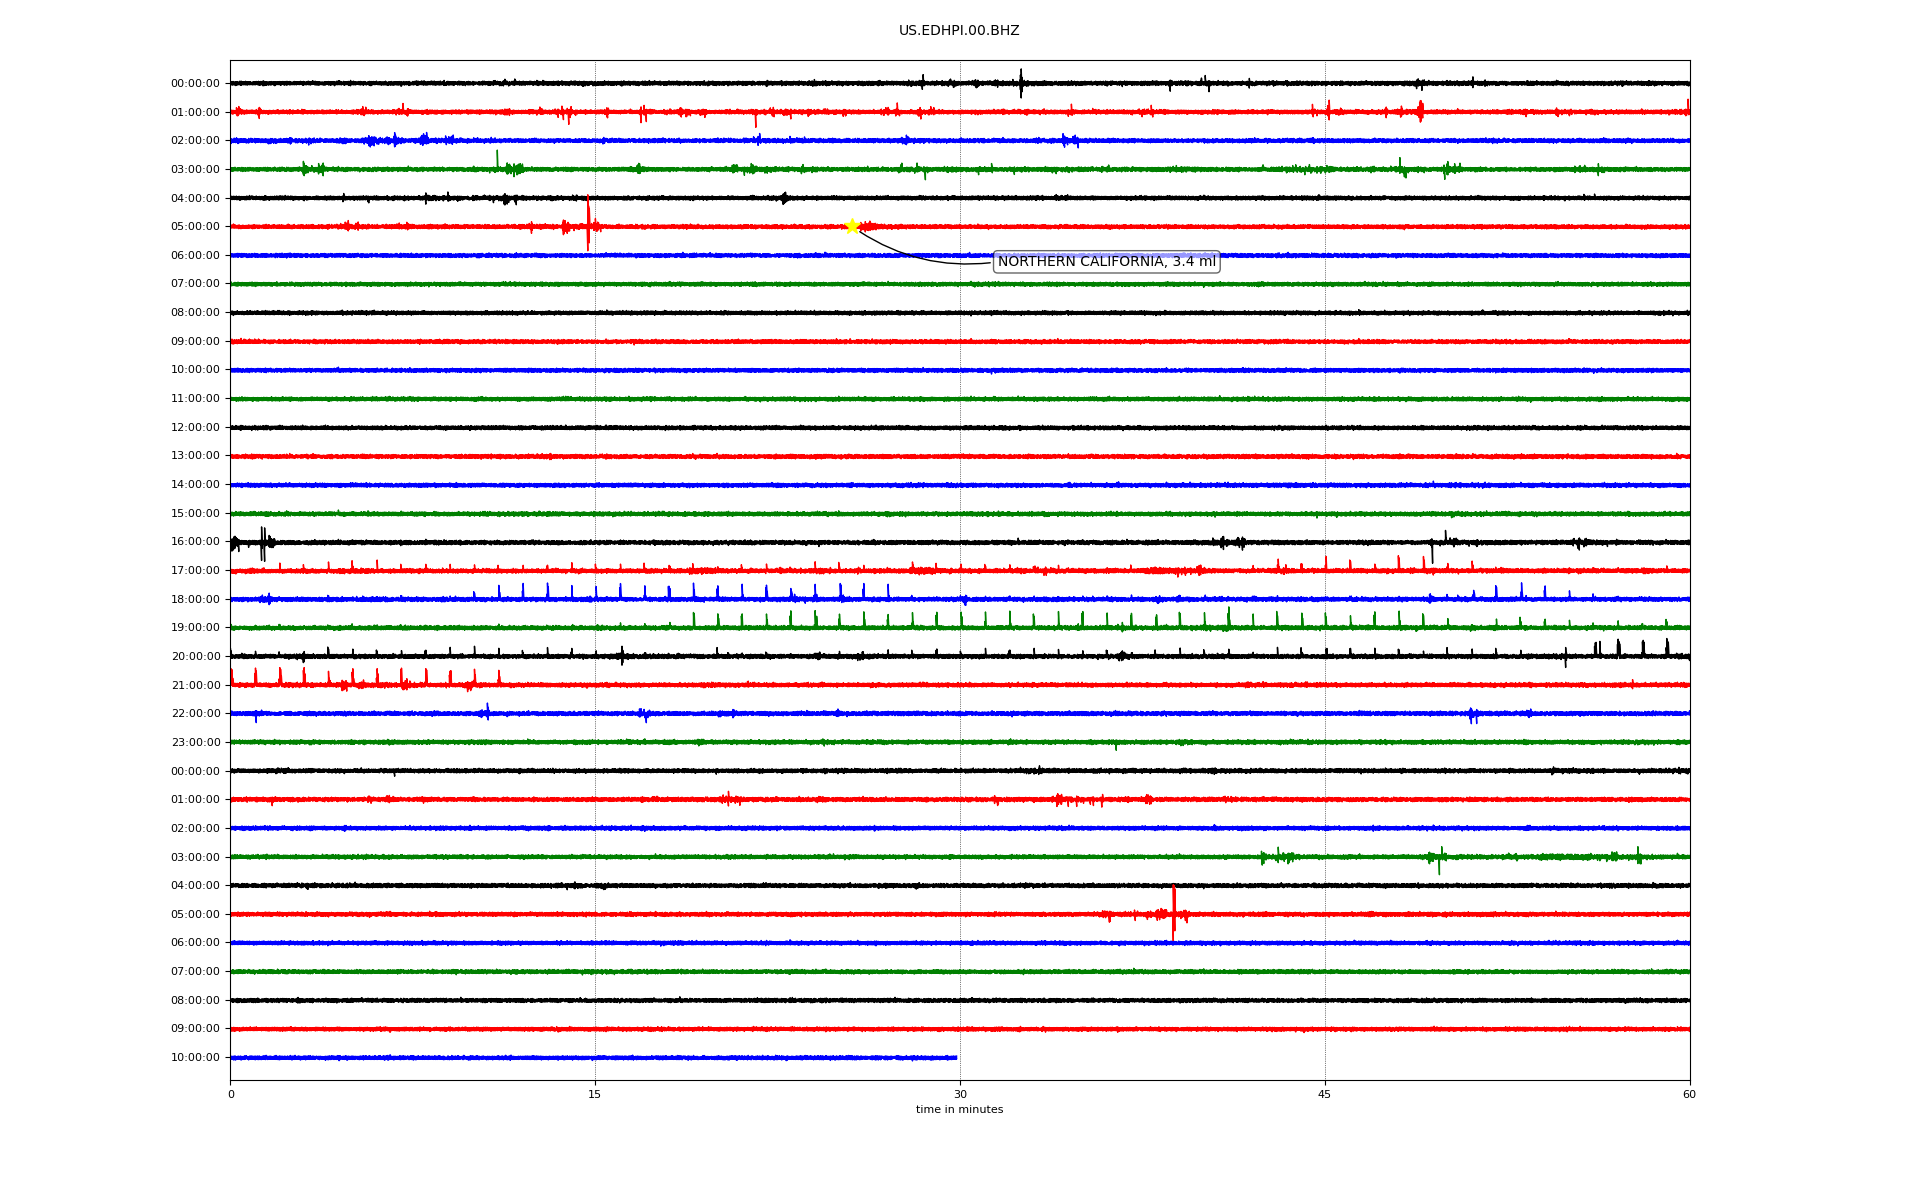1920x1200 pixels.
Task: Click the 19:00:00 row label
Action: point(195,628)
